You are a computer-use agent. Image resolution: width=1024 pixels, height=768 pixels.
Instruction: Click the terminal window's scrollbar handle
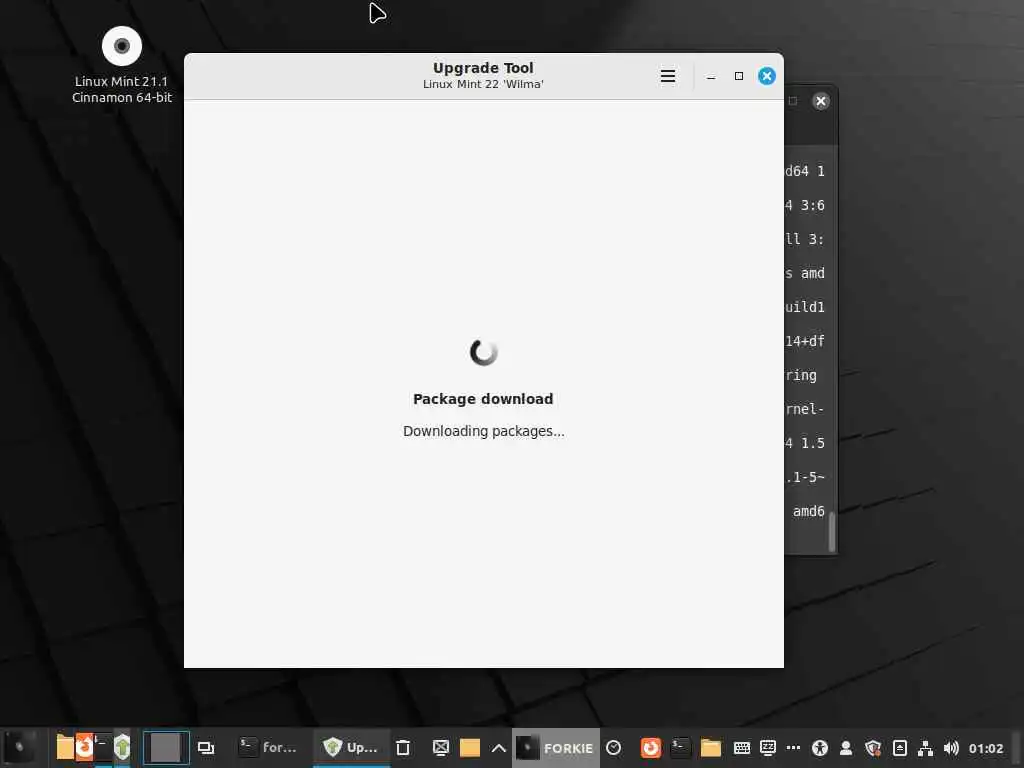(x=831, y=532)
